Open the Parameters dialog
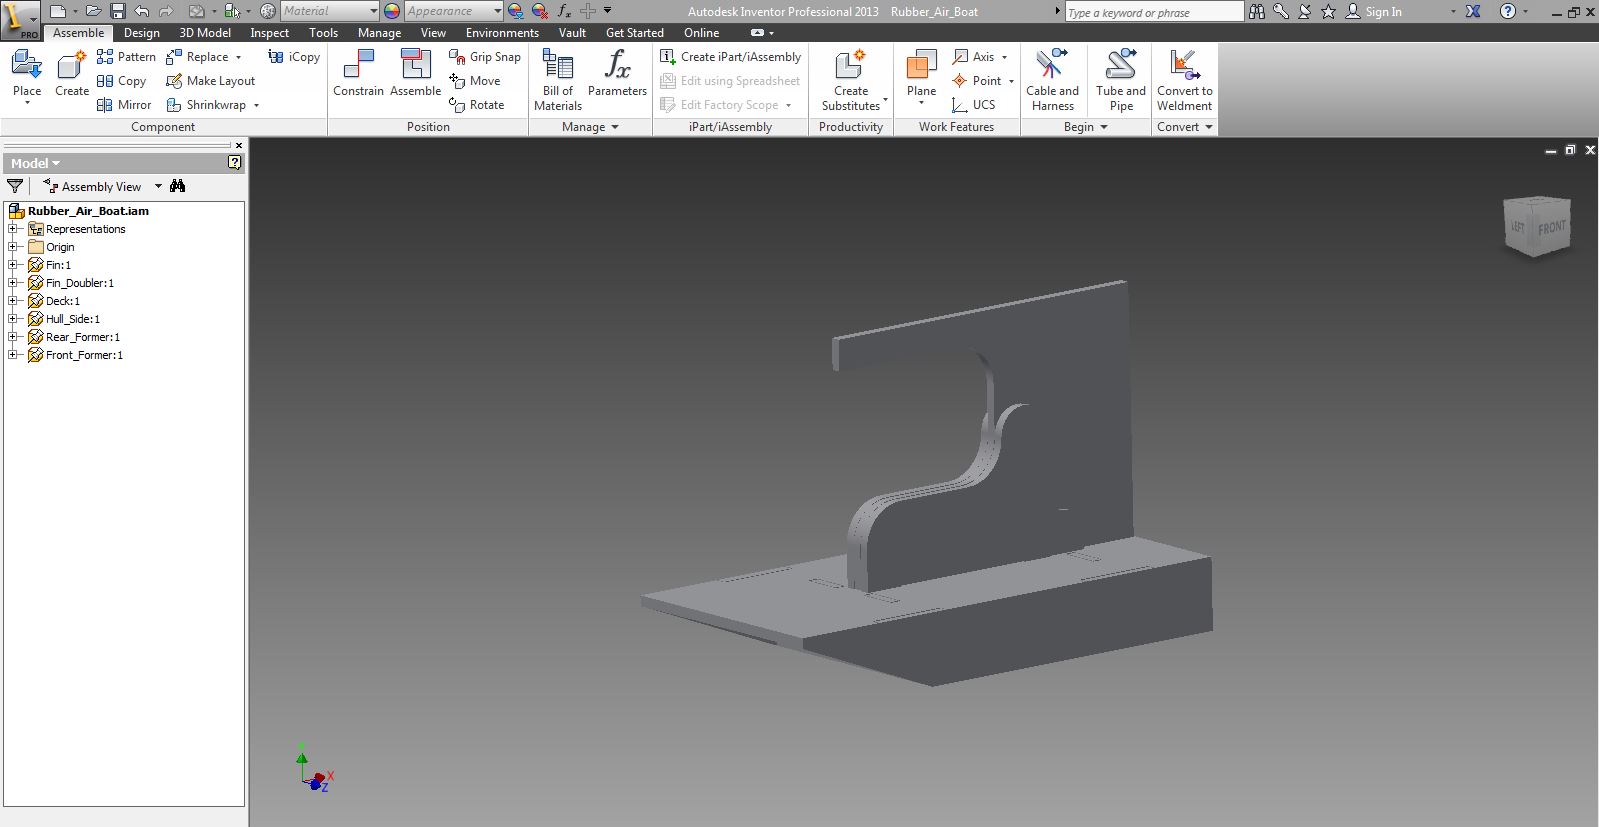 617,74
